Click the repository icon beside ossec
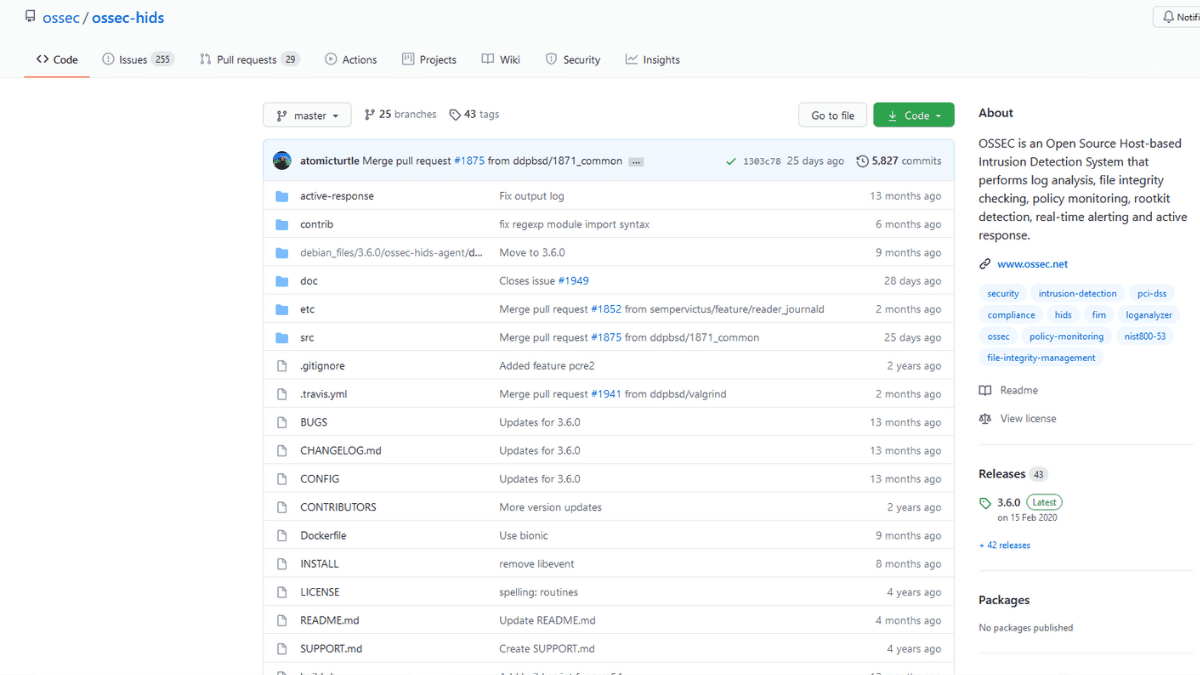Image resolution: width=1200 pixels, height=675 pixels. 30,17
